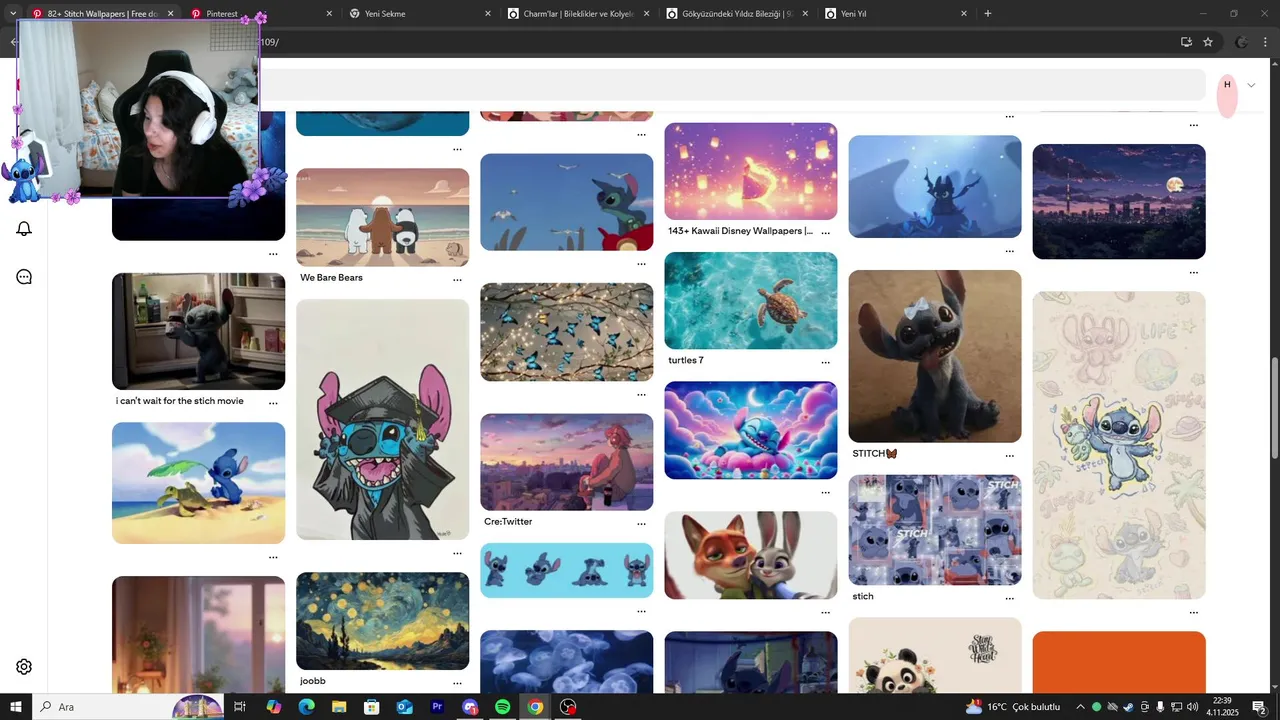Open Copilot from the taskbar
This screenshot has height=720, width=1280.
pos(273,707)
